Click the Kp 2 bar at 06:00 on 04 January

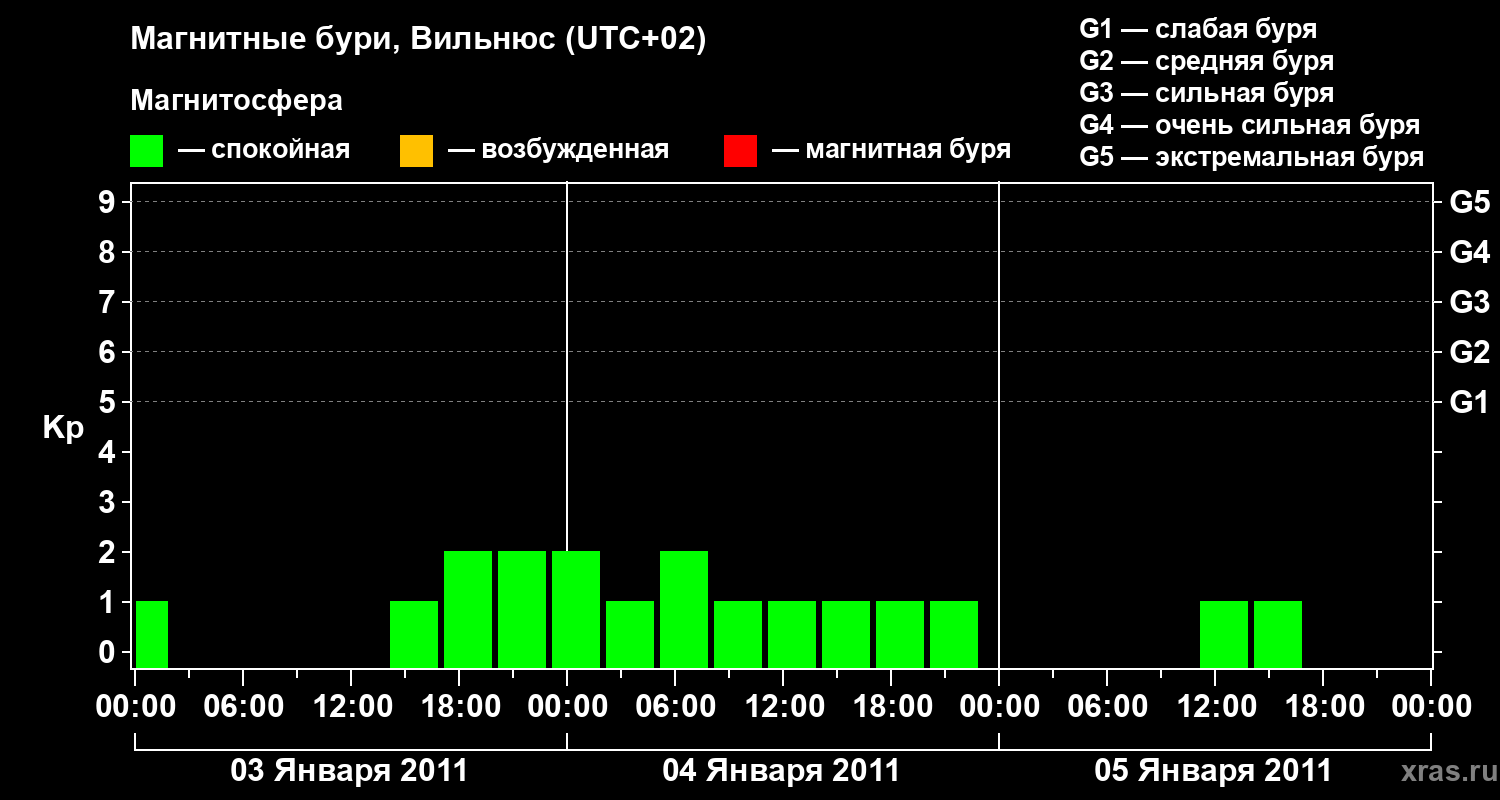click(x=684, y=609)
